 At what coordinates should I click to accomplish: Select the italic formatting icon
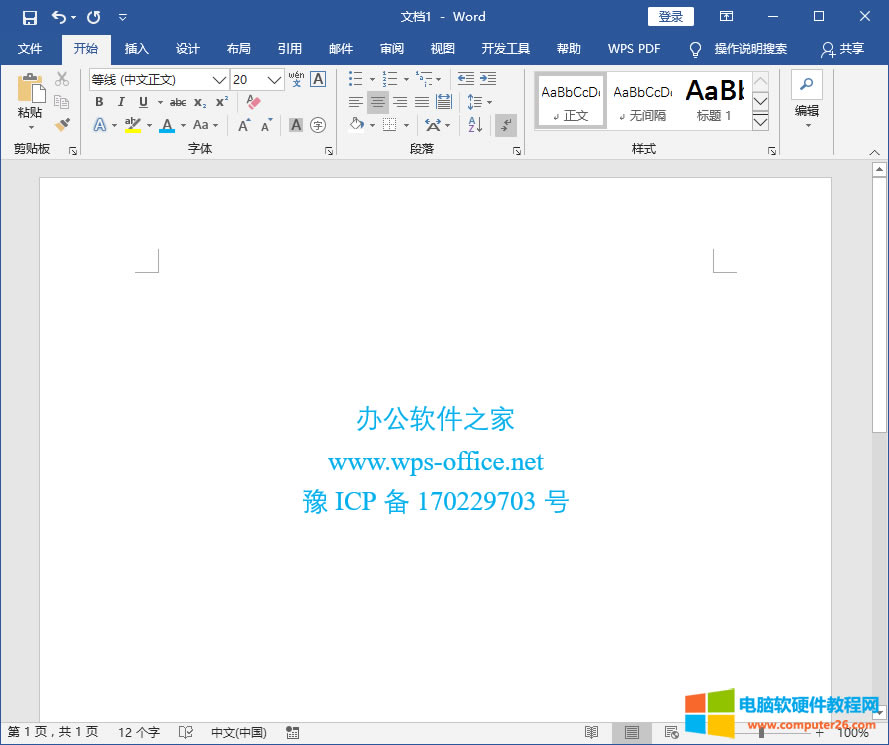coord(121,101)
